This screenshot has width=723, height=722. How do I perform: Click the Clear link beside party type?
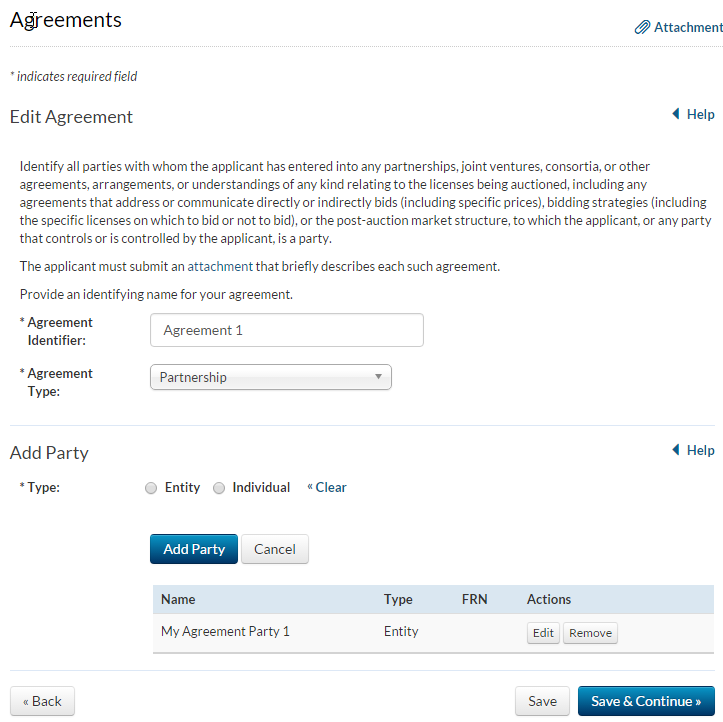(x=328, y=488)
